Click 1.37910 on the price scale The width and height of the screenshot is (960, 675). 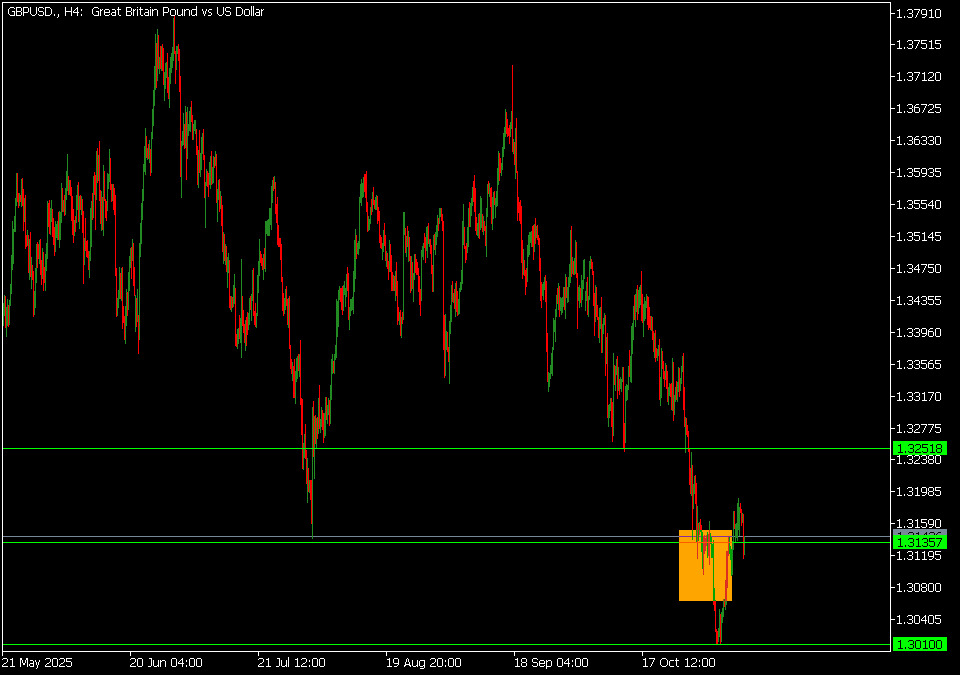click(x=919, y=14)
